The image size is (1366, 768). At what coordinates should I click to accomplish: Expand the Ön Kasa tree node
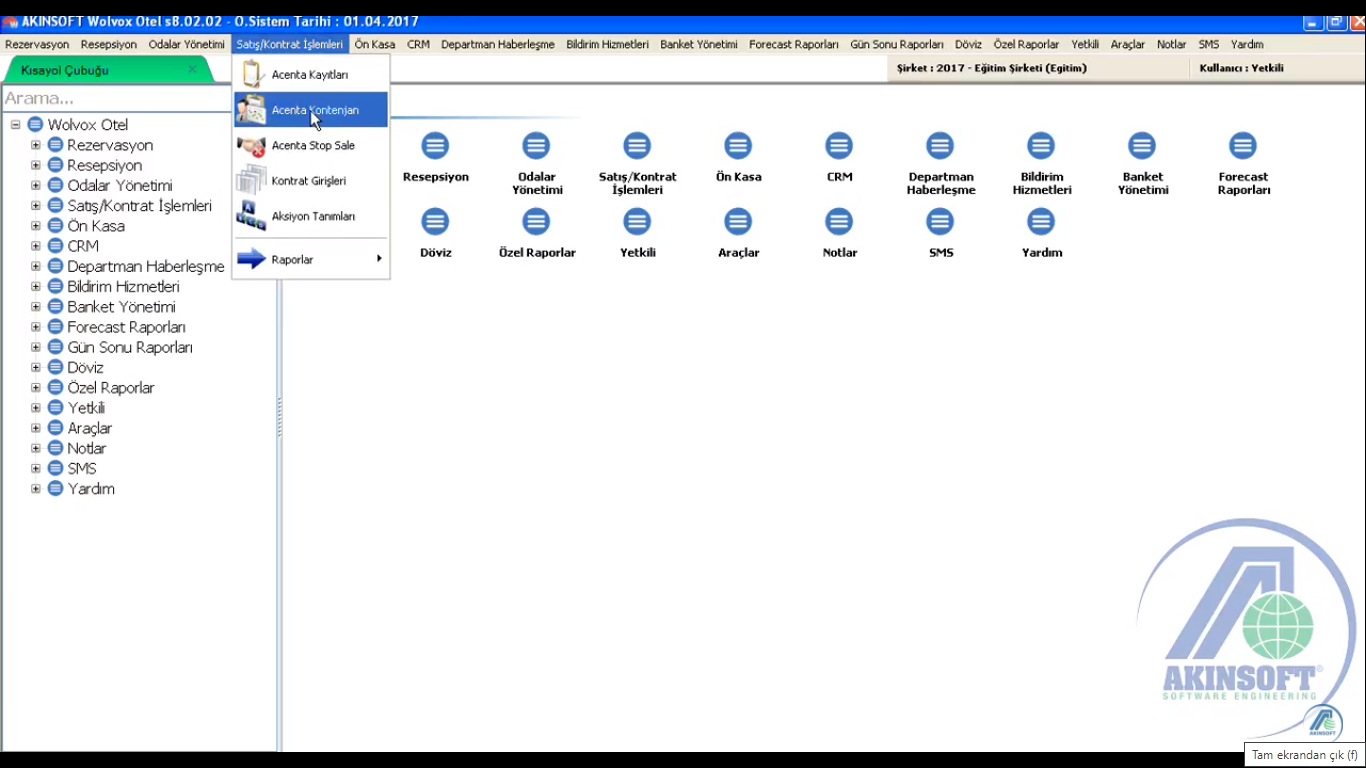pos(36,226)
